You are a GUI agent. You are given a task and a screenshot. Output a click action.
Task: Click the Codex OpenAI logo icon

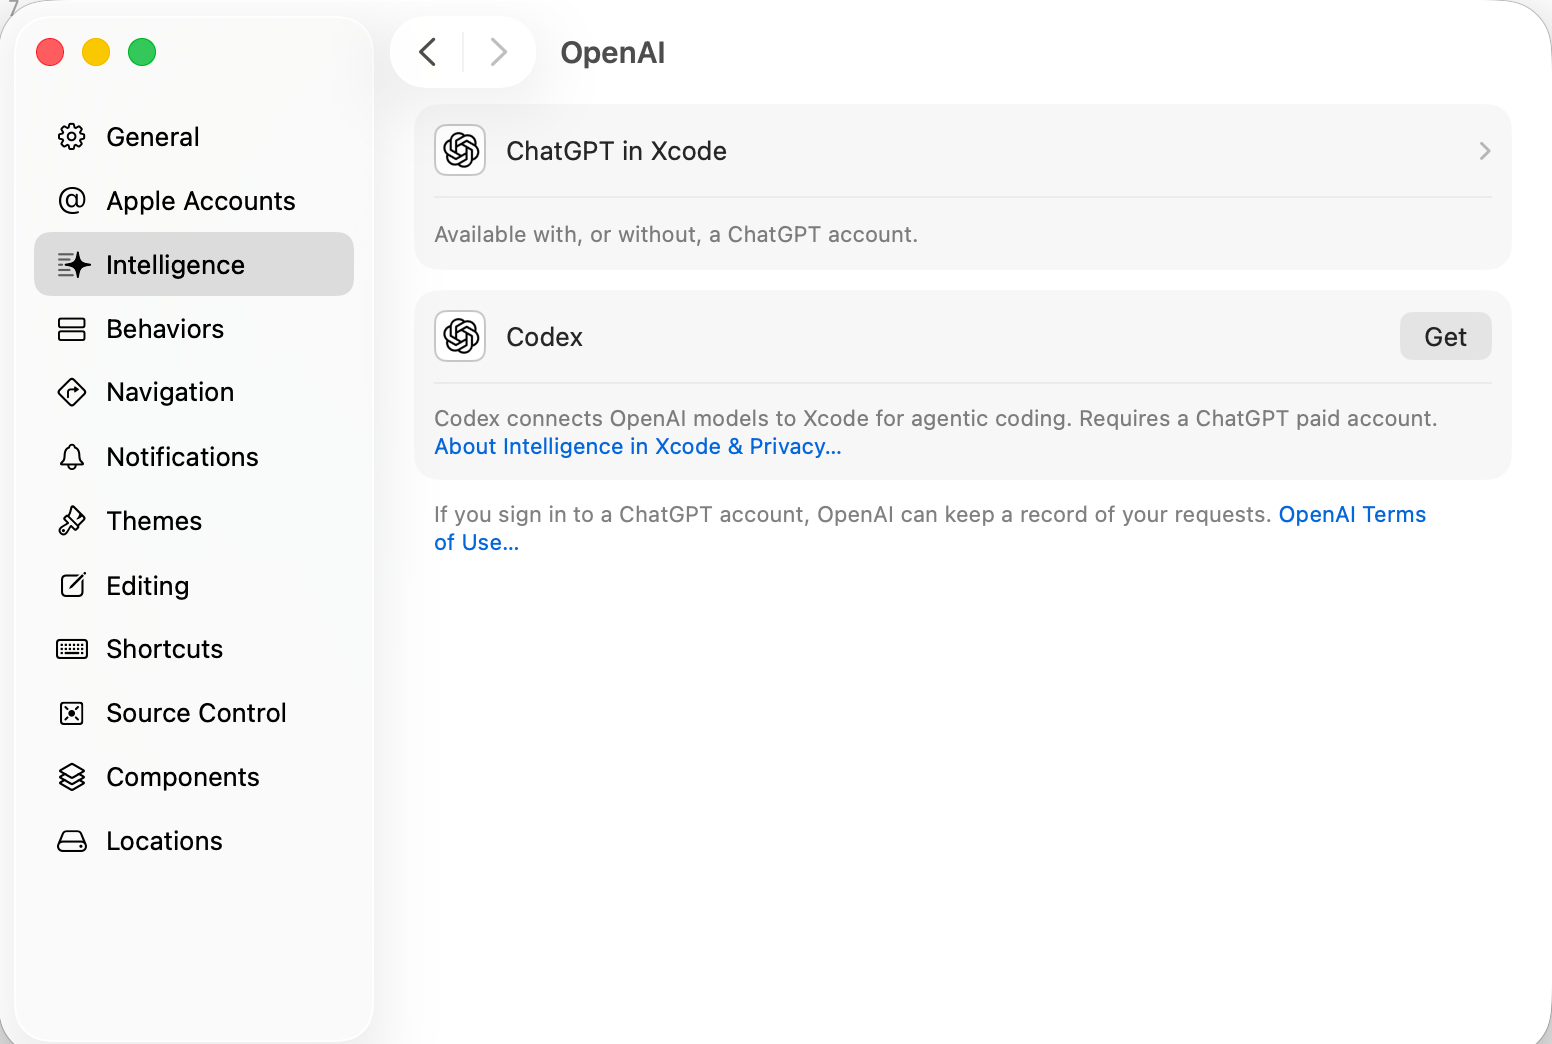click(460, 336)
